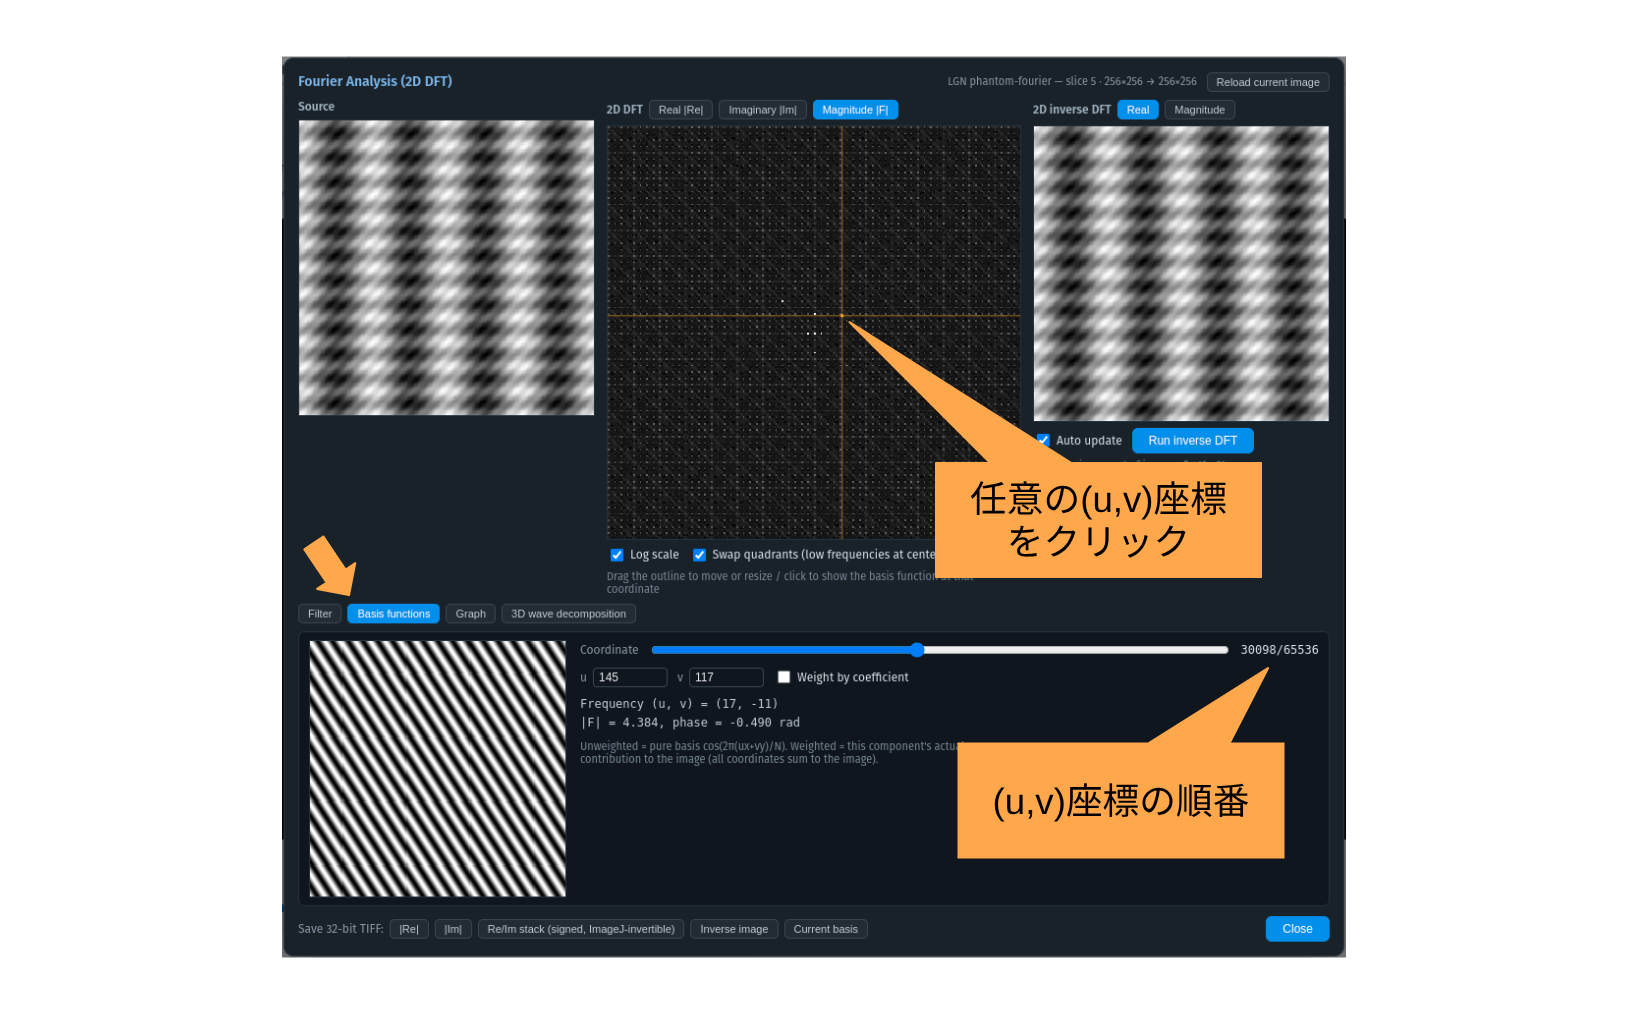This screenshot has height=1012, width=1625.
Task: Toggle the Auto update checkbox
Action: [1043, 440]
